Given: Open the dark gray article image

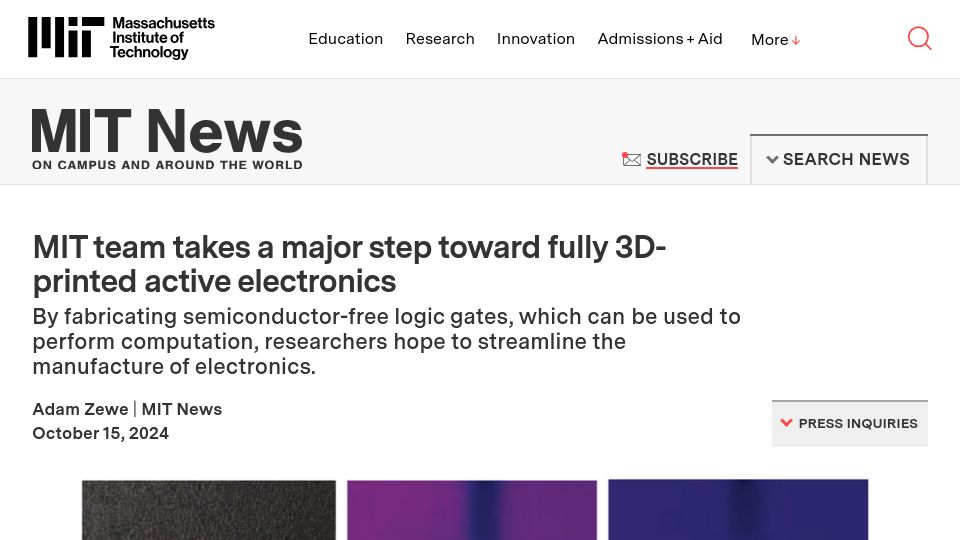Looking at the screenshot, I should (x=209, y=510).
